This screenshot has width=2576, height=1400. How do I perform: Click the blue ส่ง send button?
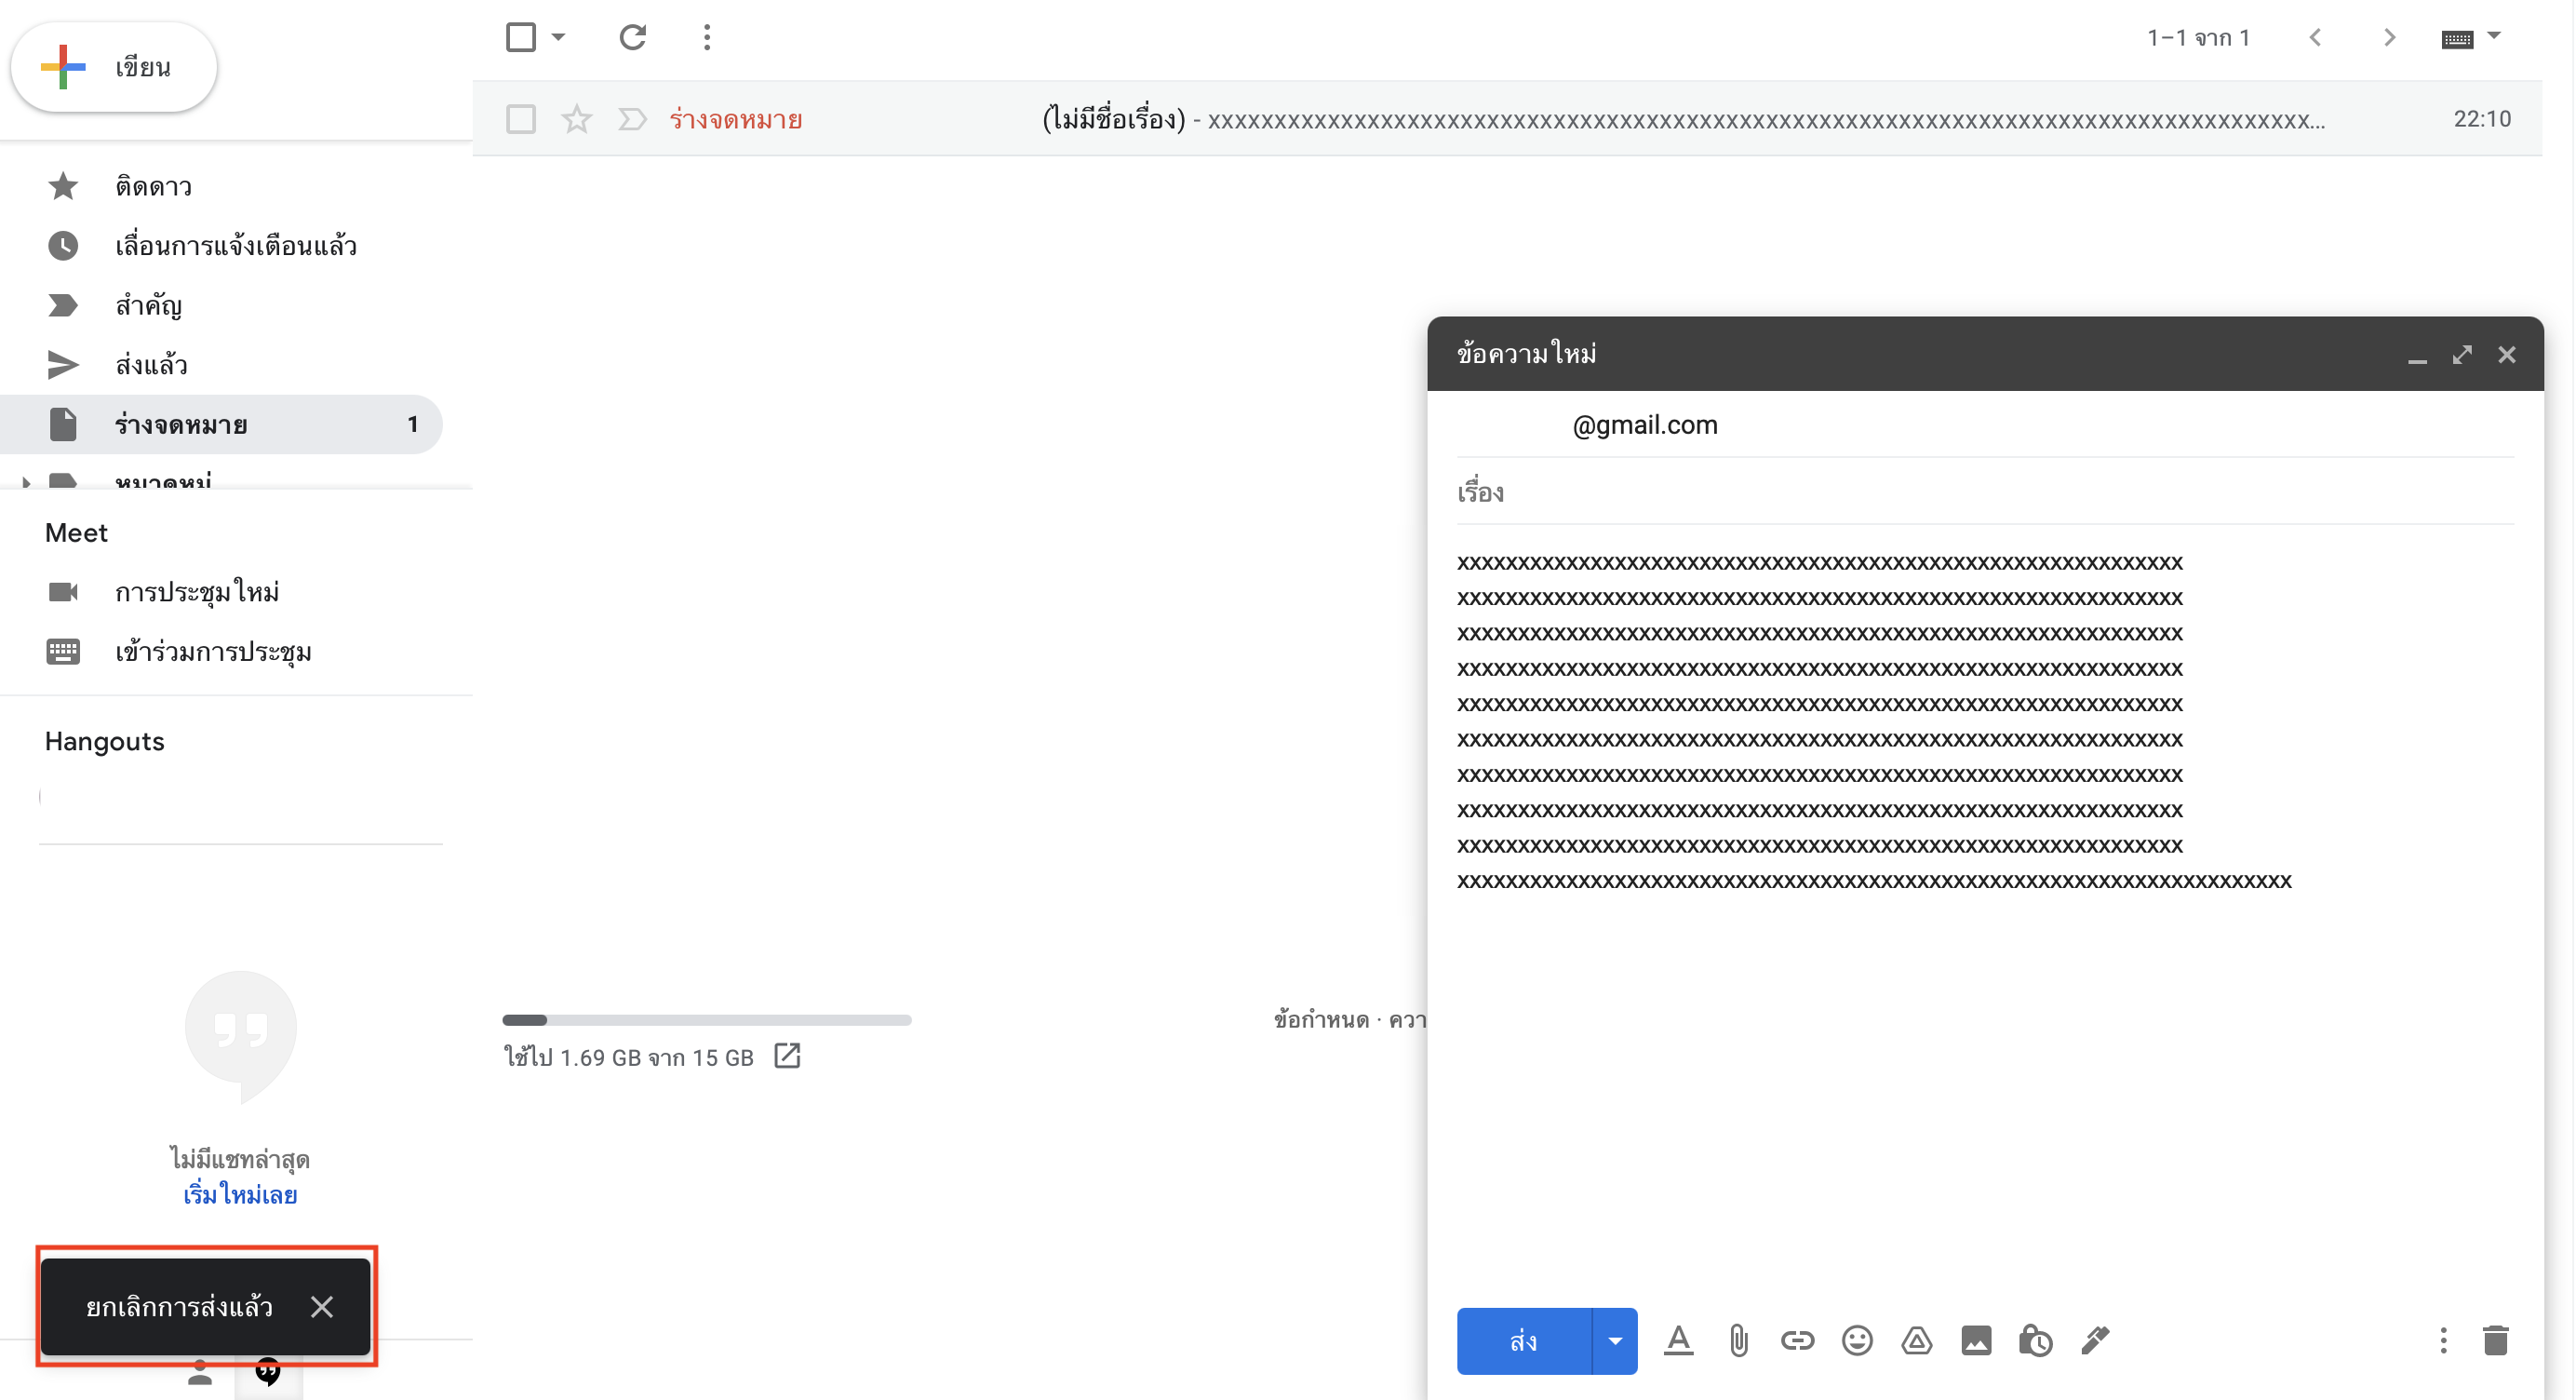(1523, 1340)
